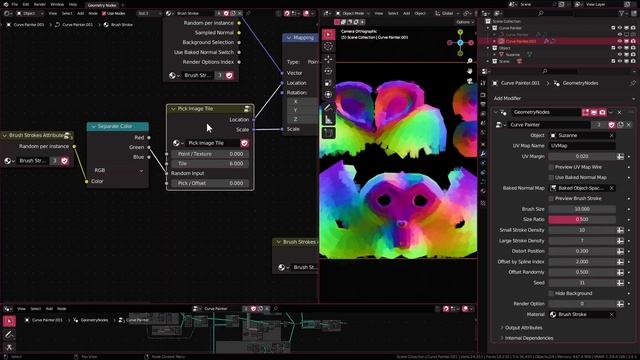Select the Annotate tool in viewport
Viewport: 640px width, 360px height.
click(x=328, y=108)
